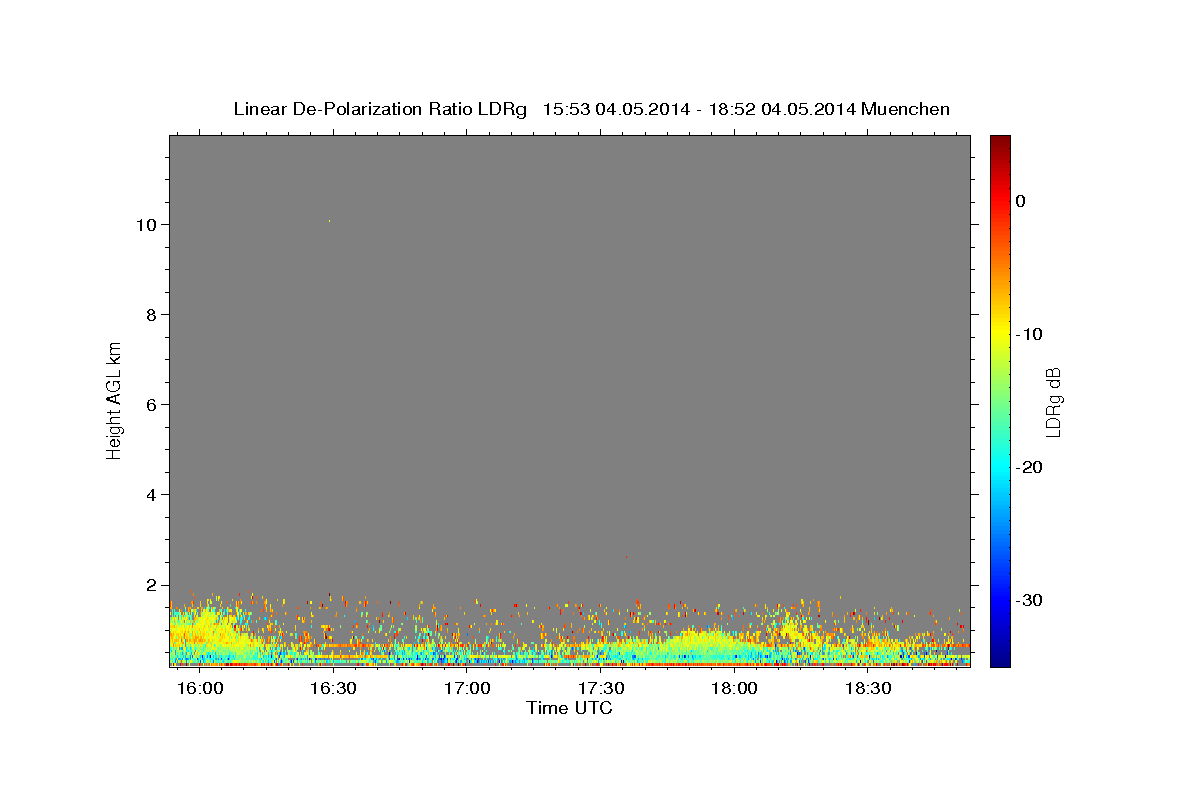The height and width of the screenshot is (800, 1200).
Task: Click the 16:30 time tick label
Action: (333, 689)
